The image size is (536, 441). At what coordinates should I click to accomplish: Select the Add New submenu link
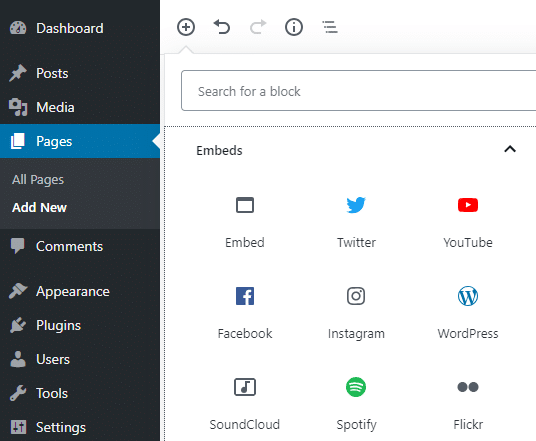[39, 208]
